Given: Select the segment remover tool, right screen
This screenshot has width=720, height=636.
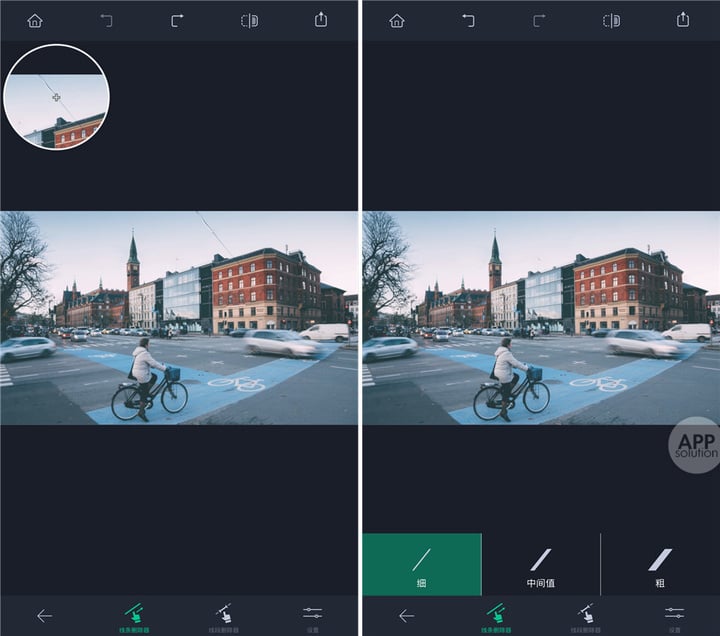Looking at the screenshot, I should [585, 618].
